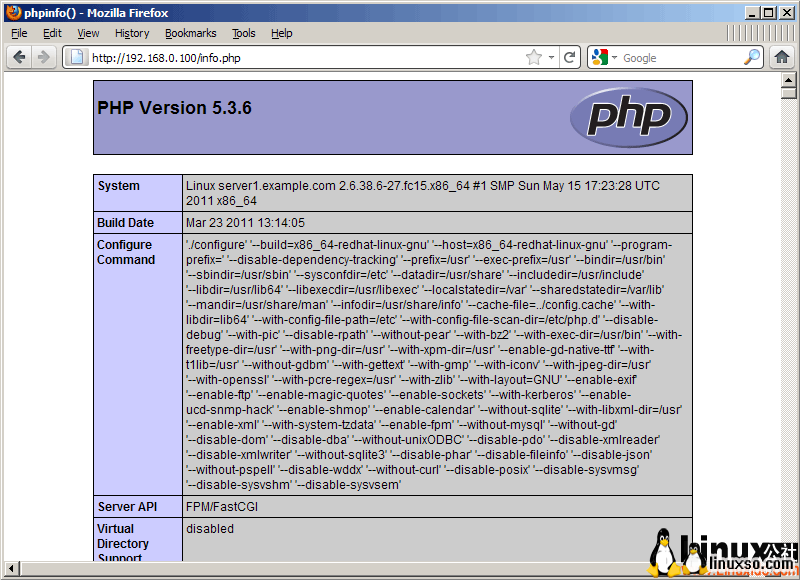Click inside the Google search box
Screen dimensions: 800x580
coord(680,58)
